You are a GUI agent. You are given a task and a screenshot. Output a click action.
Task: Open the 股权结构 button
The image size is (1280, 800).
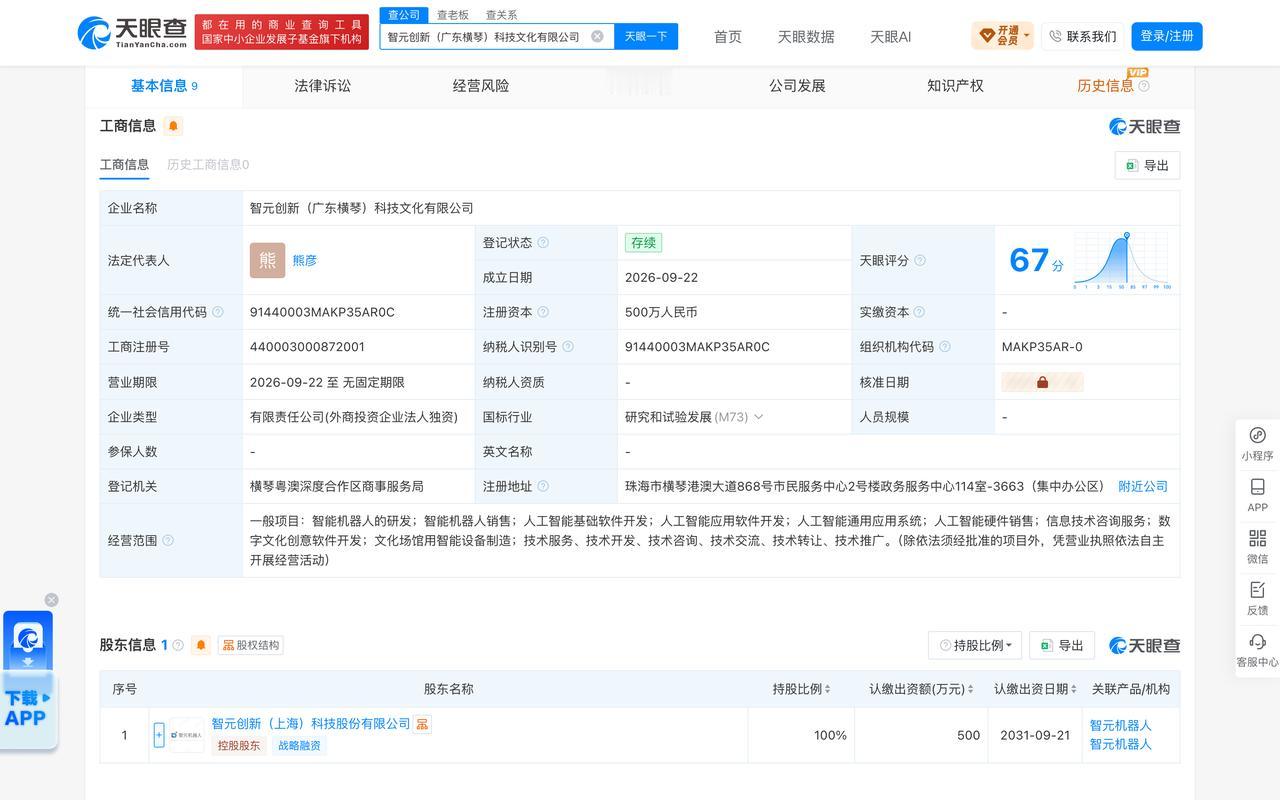coord(252,645)
